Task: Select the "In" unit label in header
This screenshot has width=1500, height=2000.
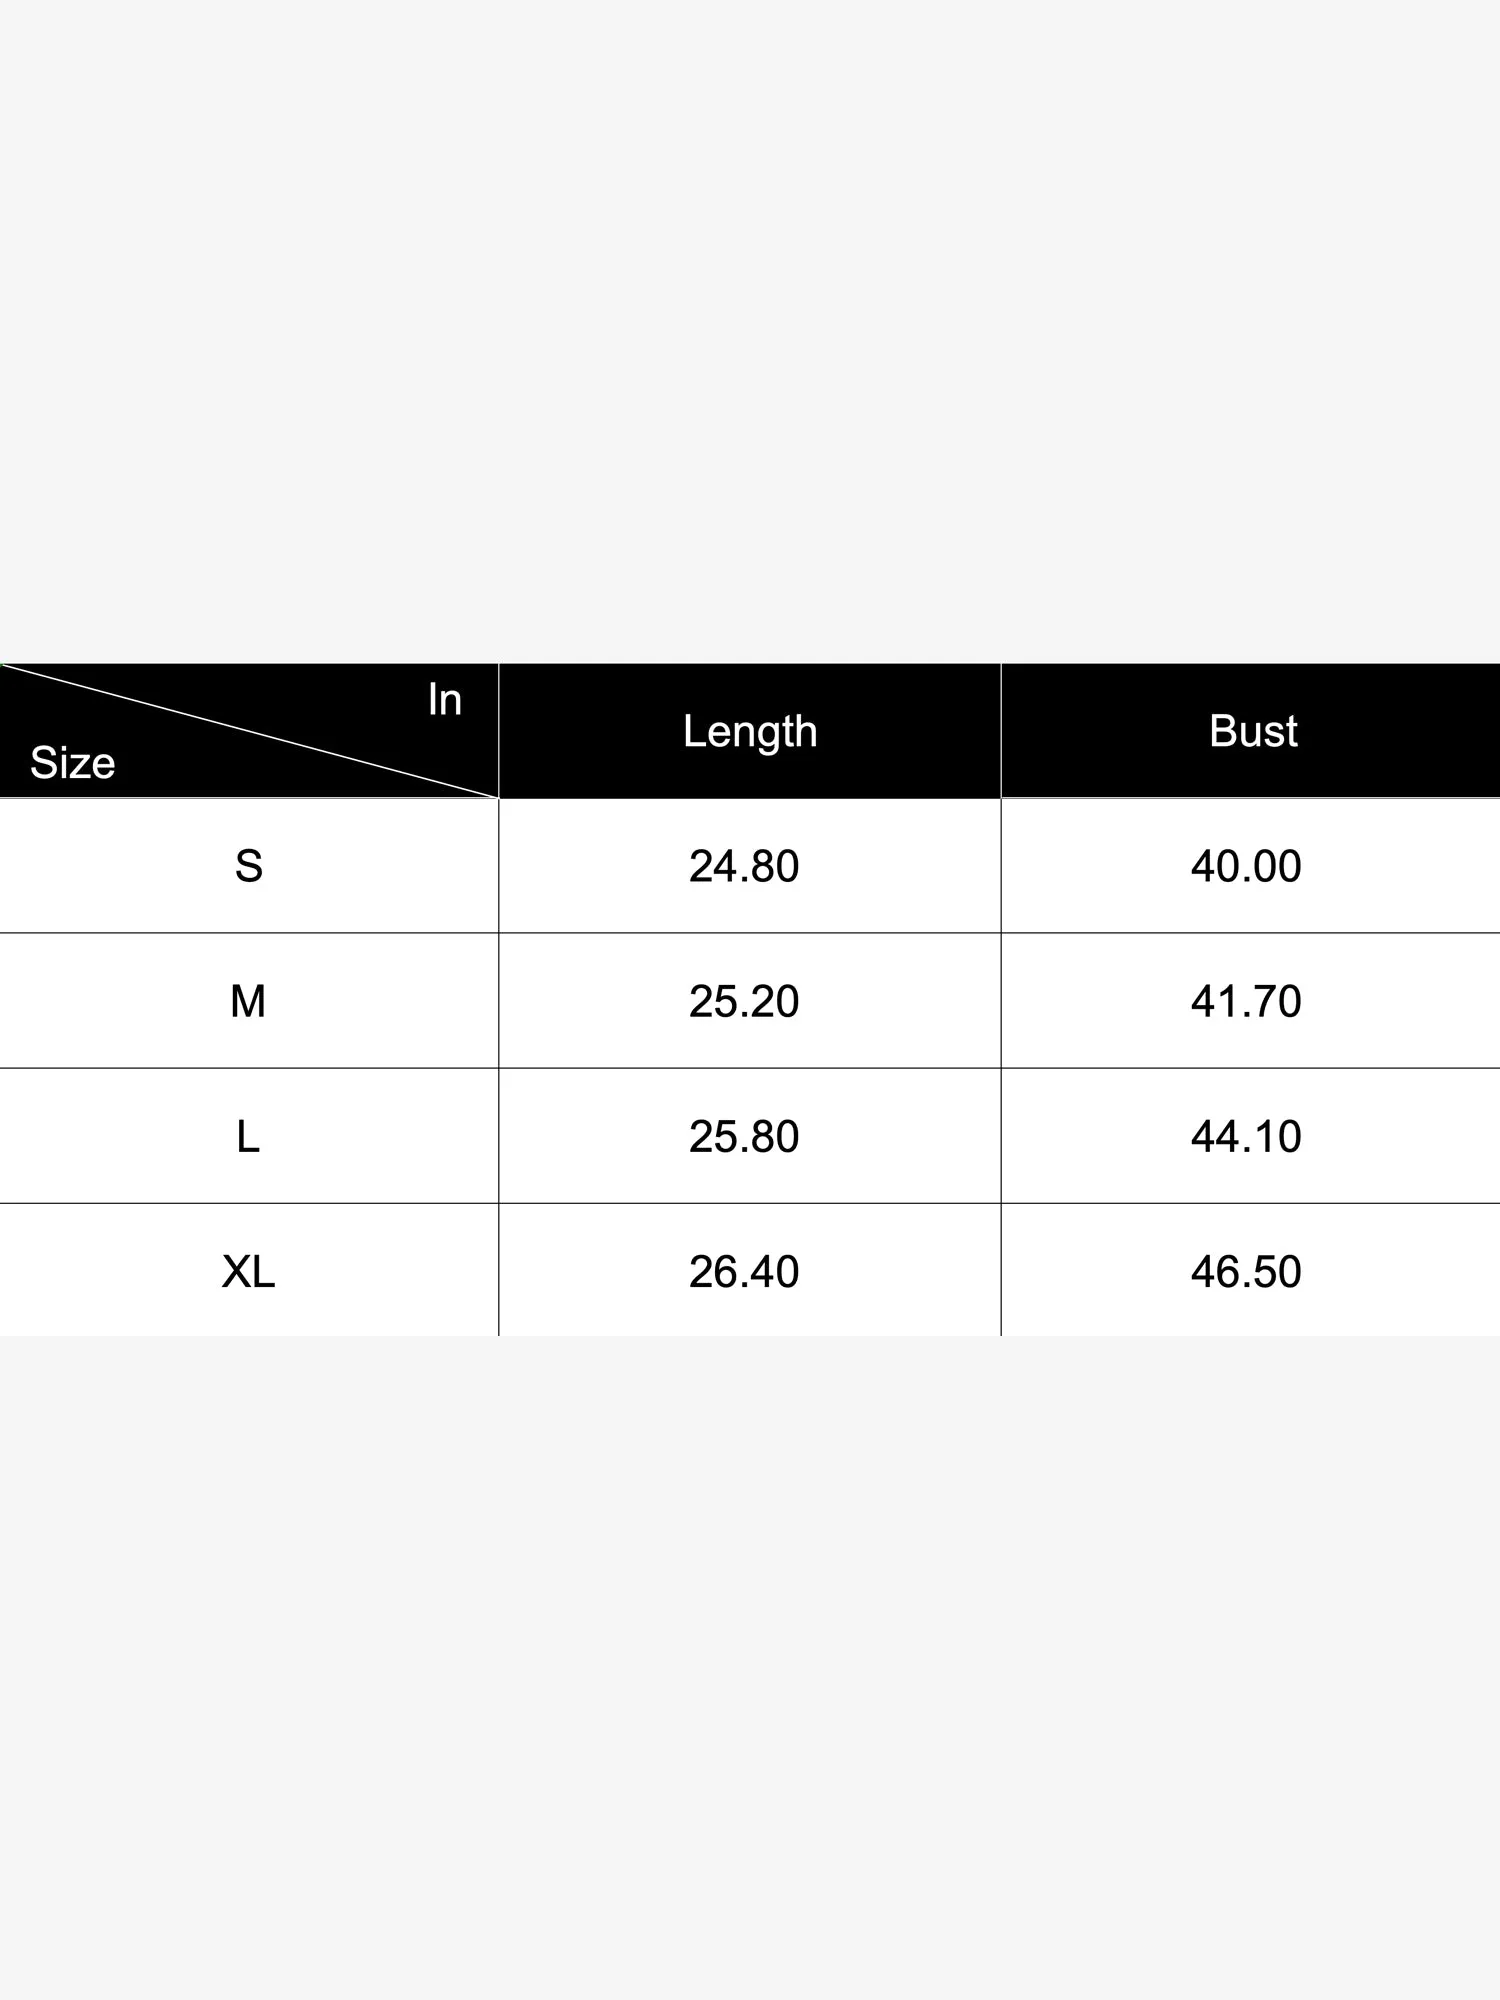Action: [x=444, y=700]
